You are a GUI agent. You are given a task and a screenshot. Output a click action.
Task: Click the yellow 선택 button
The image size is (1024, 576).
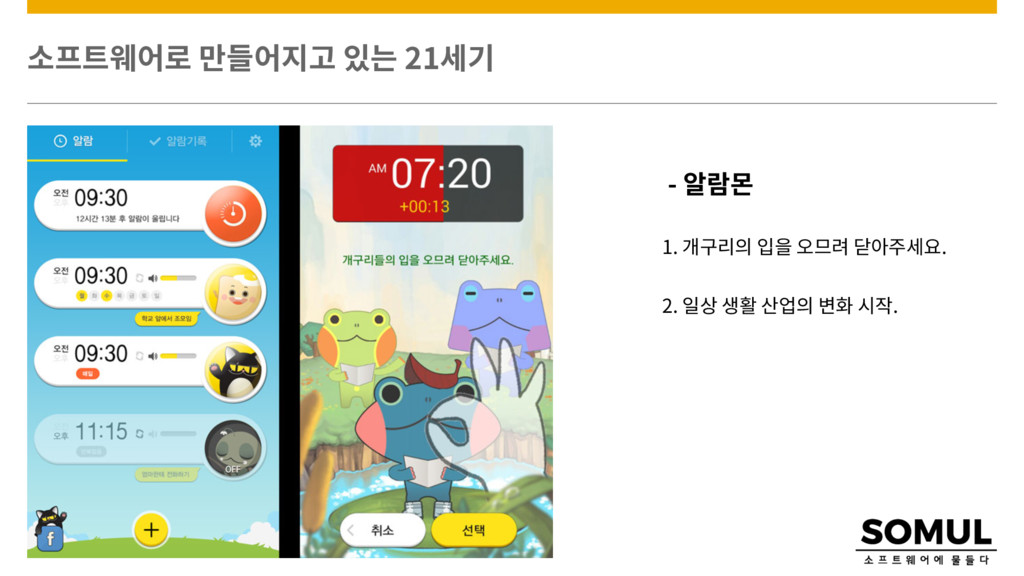473,530
